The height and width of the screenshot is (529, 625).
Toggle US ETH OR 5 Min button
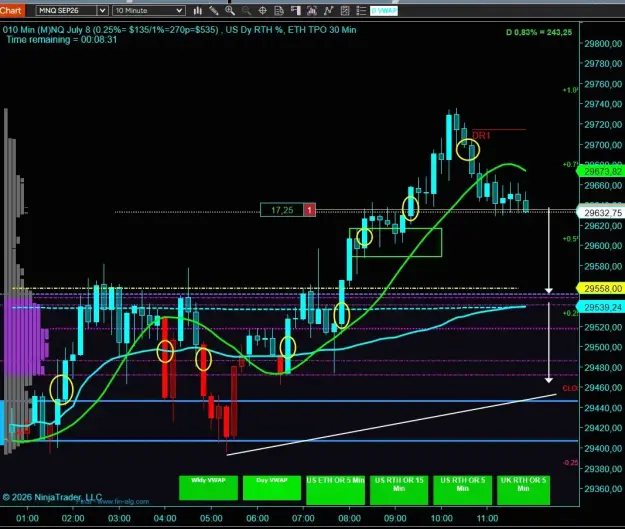(335, 490)
